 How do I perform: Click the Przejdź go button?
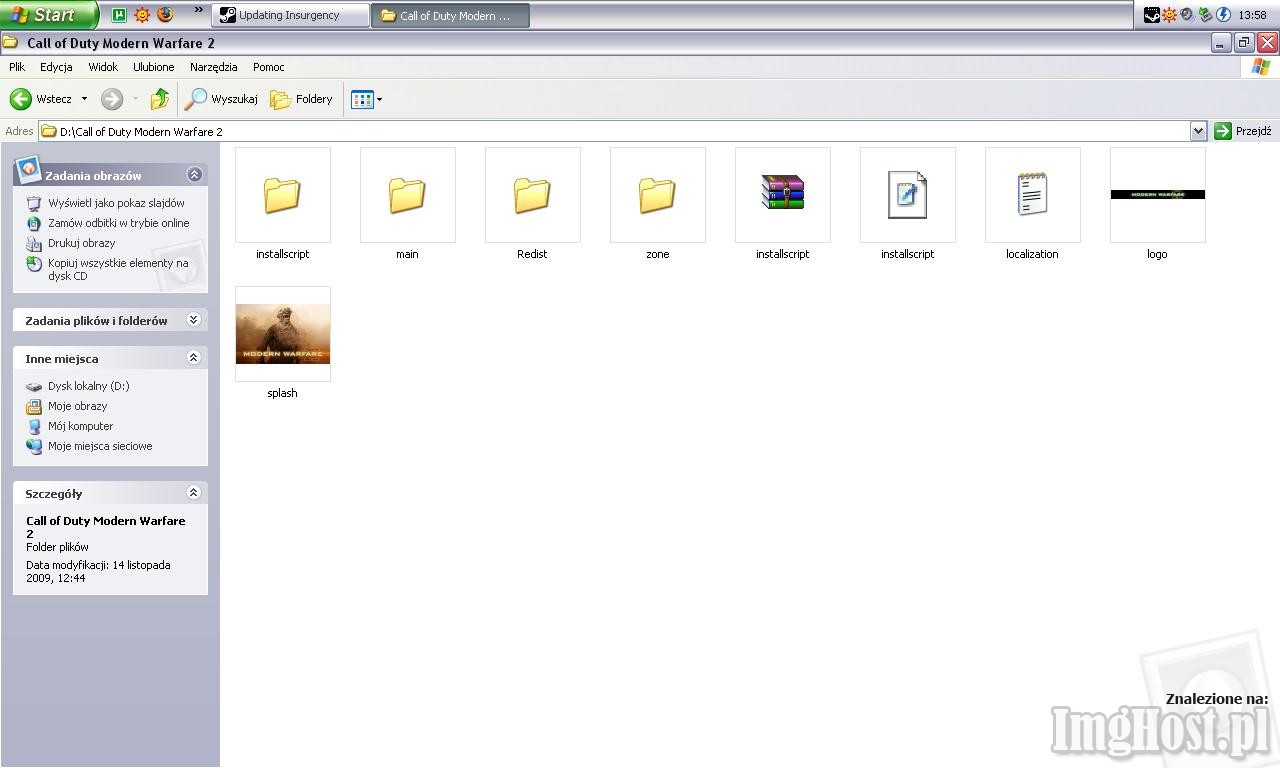point(1243,131)
